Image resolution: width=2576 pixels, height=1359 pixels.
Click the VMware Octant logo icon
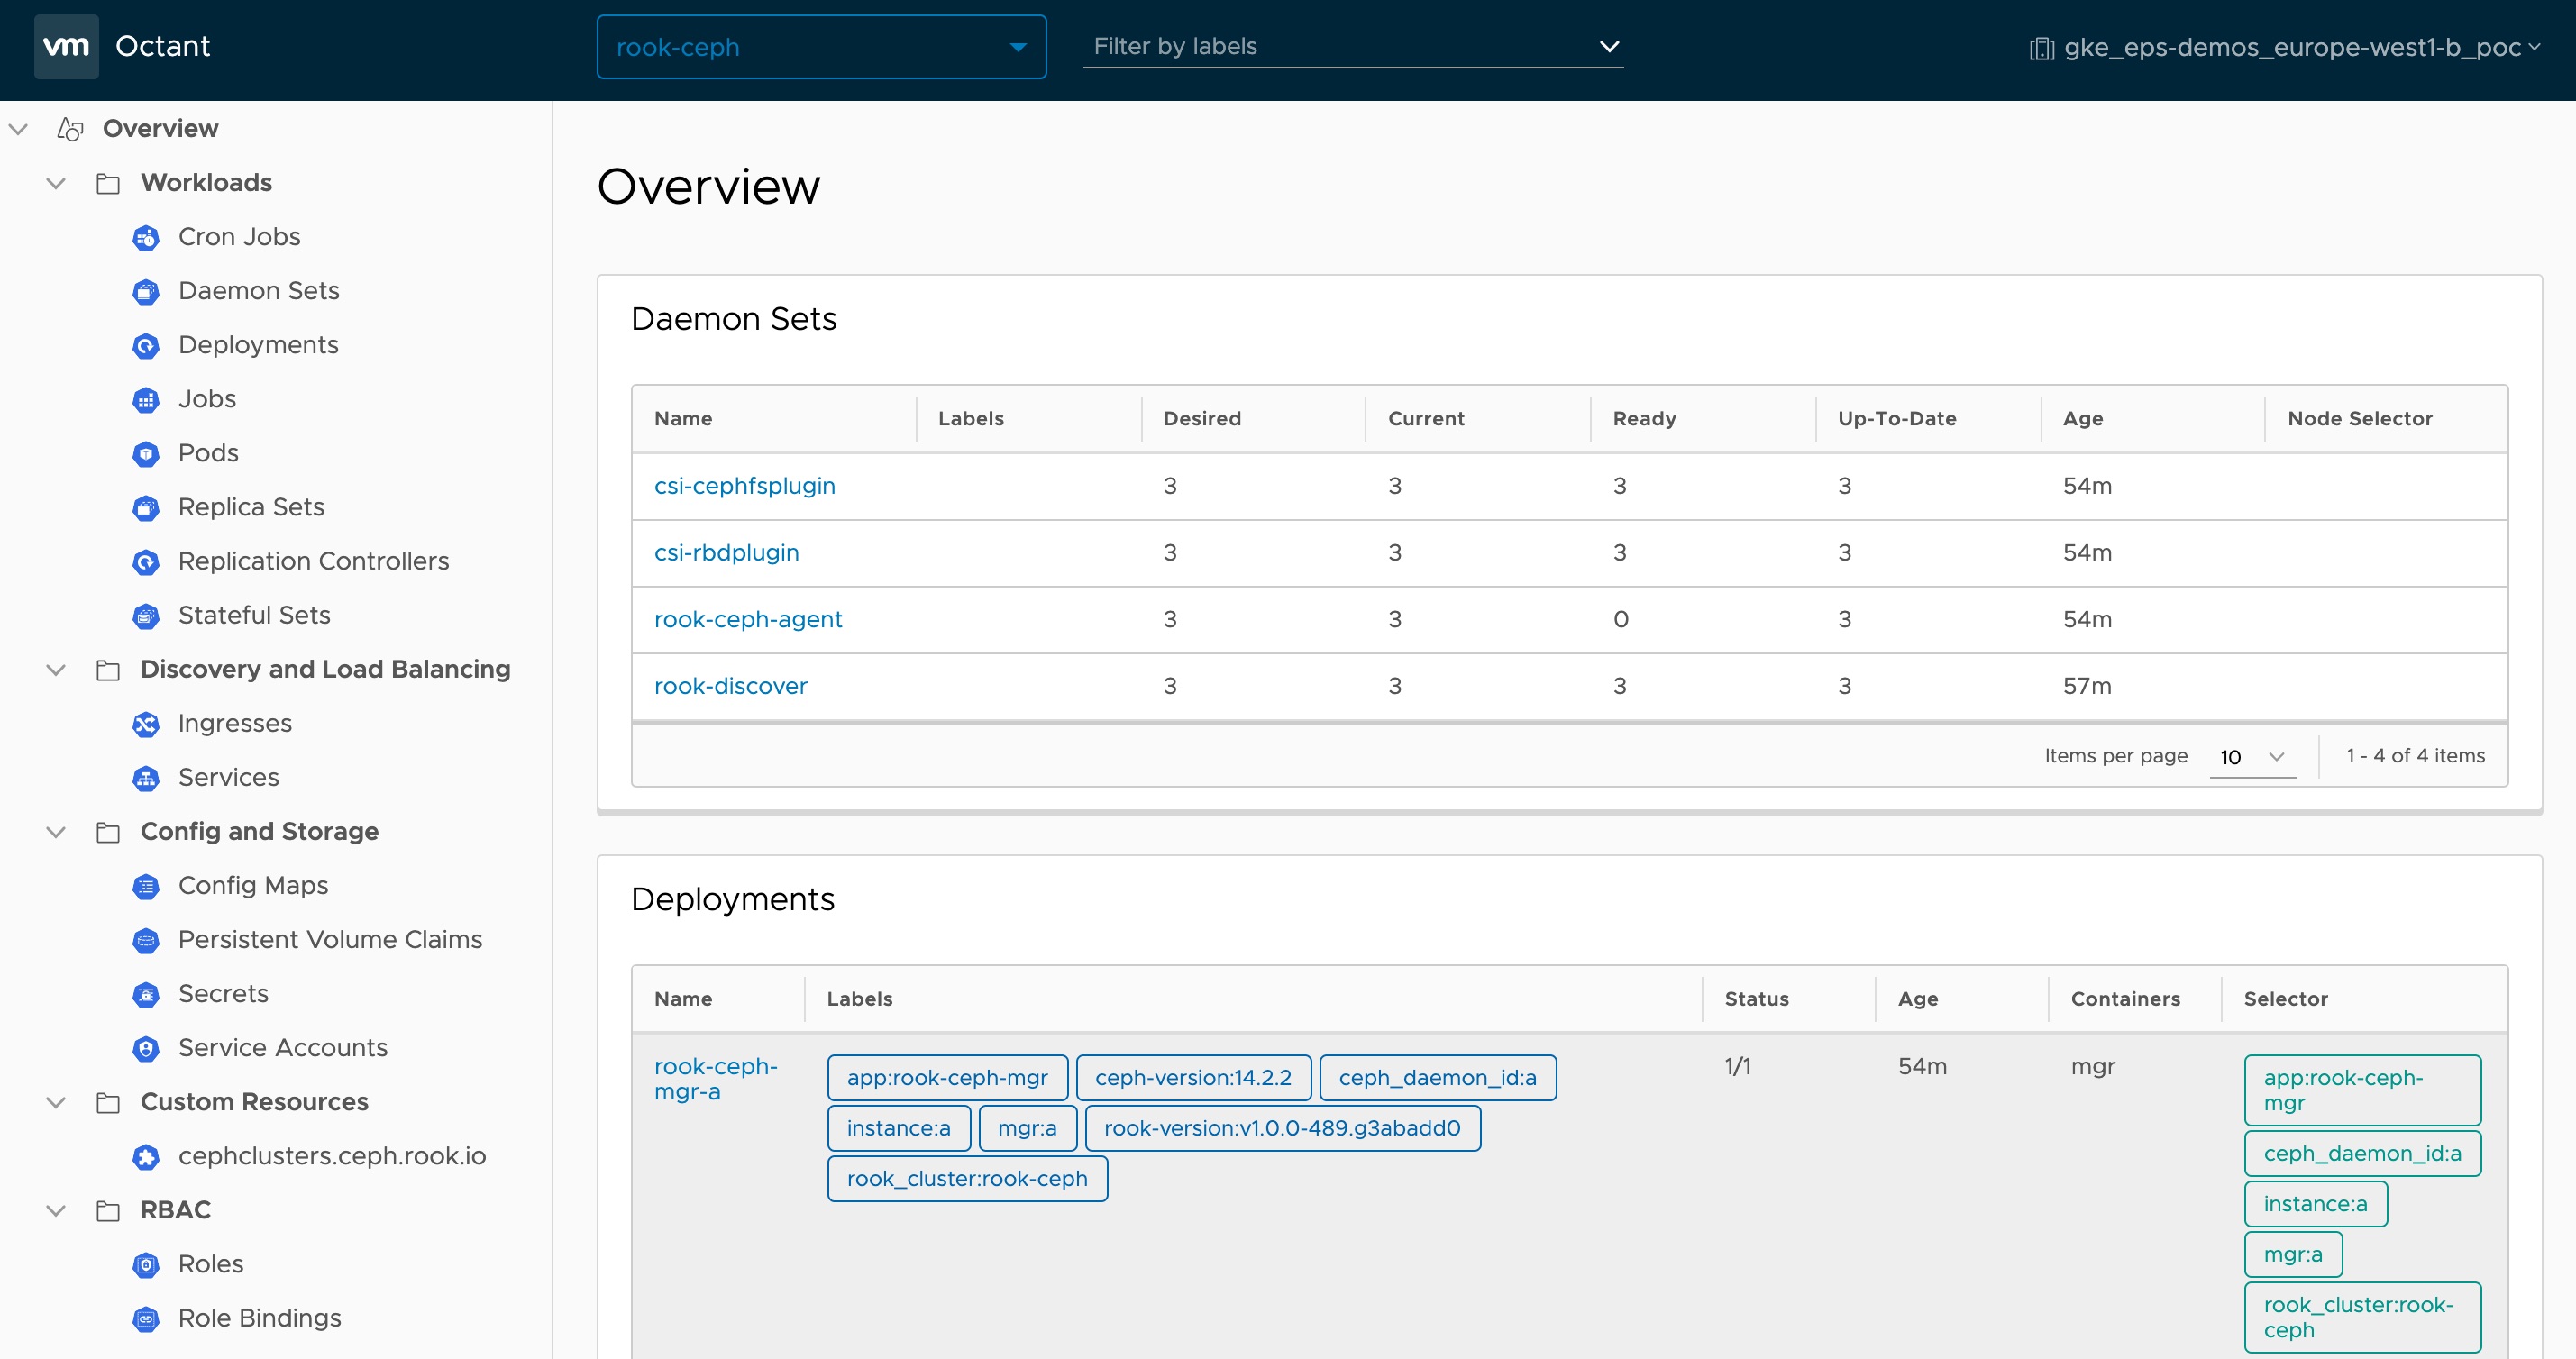click(66, 46)
